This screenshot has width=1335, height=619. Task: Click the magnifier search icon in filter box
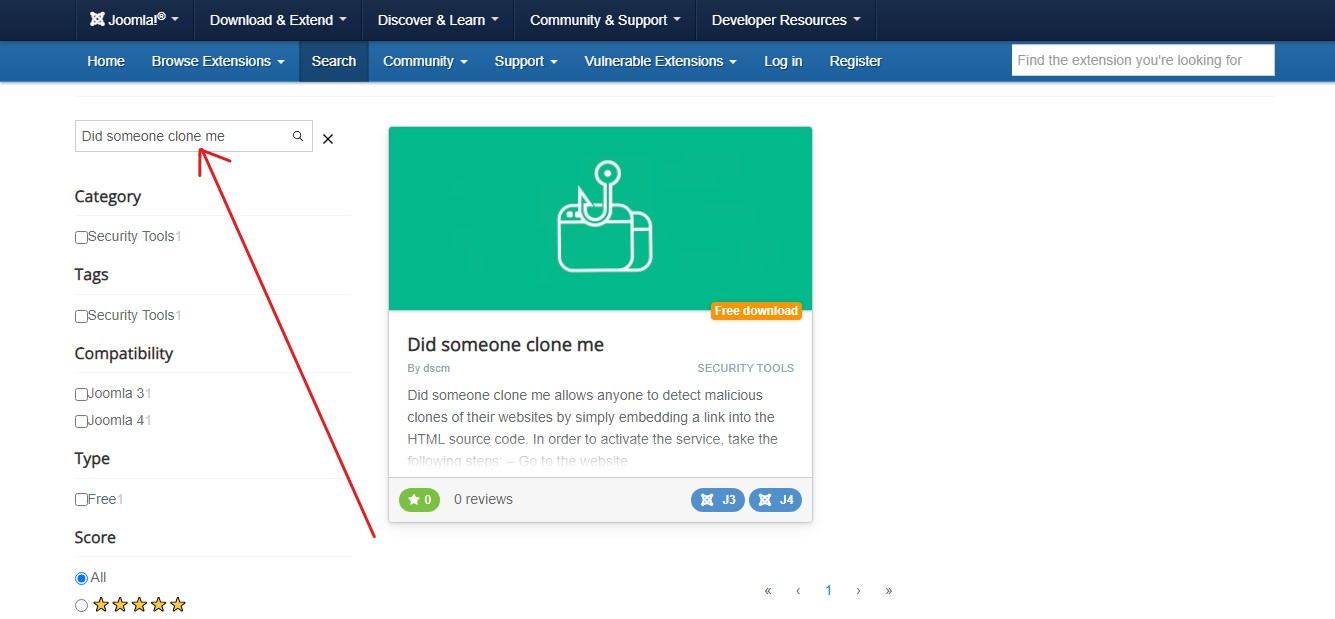297,136
